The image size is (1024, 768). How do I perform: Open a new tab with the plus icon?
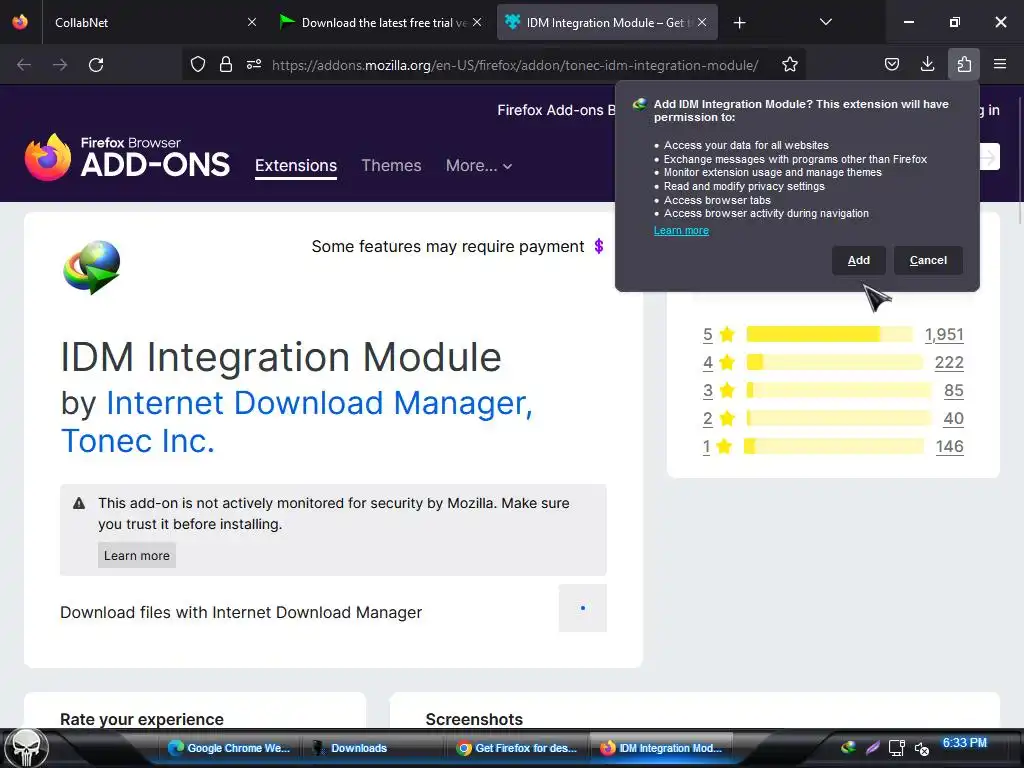click(739, 23)
